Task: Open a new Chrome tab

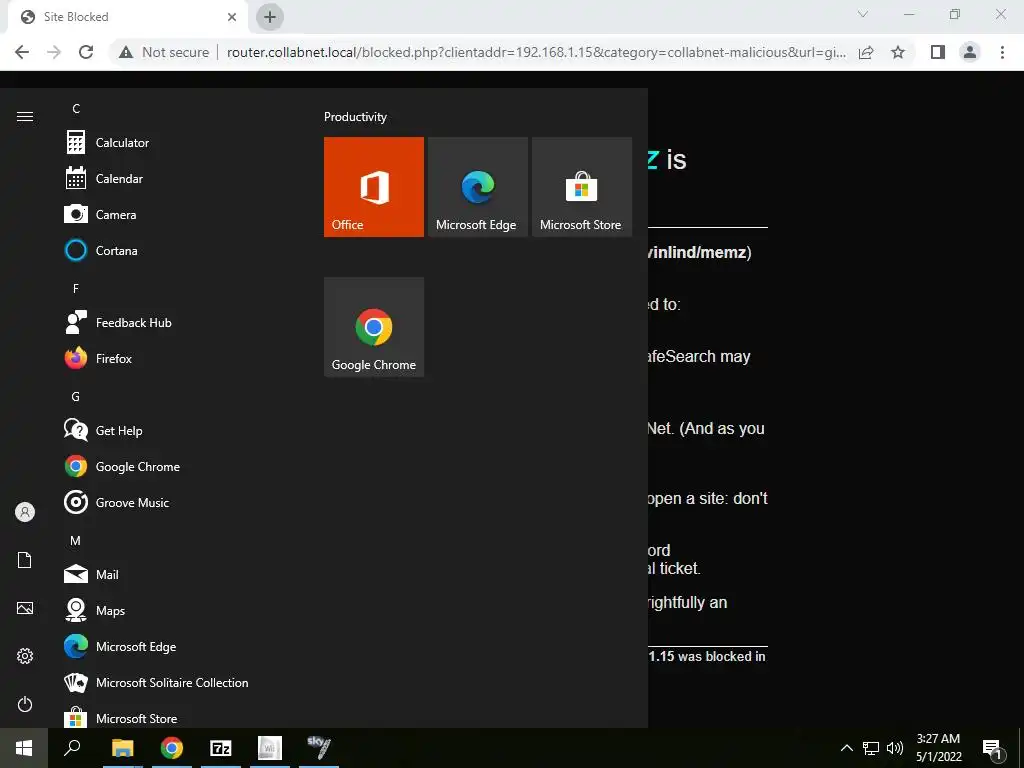Action: pyautogui.click(x=270, y=17)
